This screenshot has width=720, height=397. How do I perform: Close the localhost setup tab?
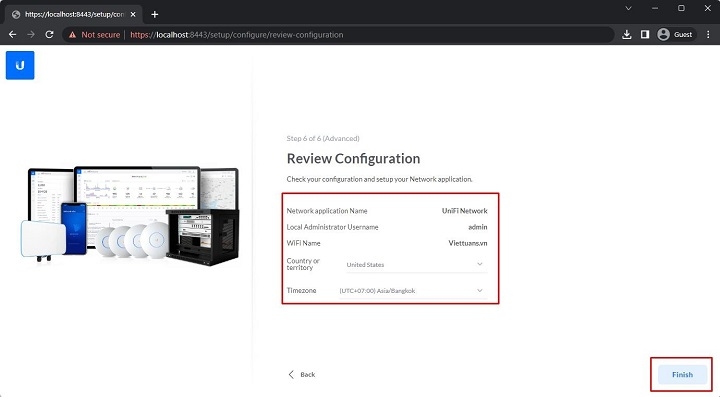pyautogui.click(x=133, y=14)
